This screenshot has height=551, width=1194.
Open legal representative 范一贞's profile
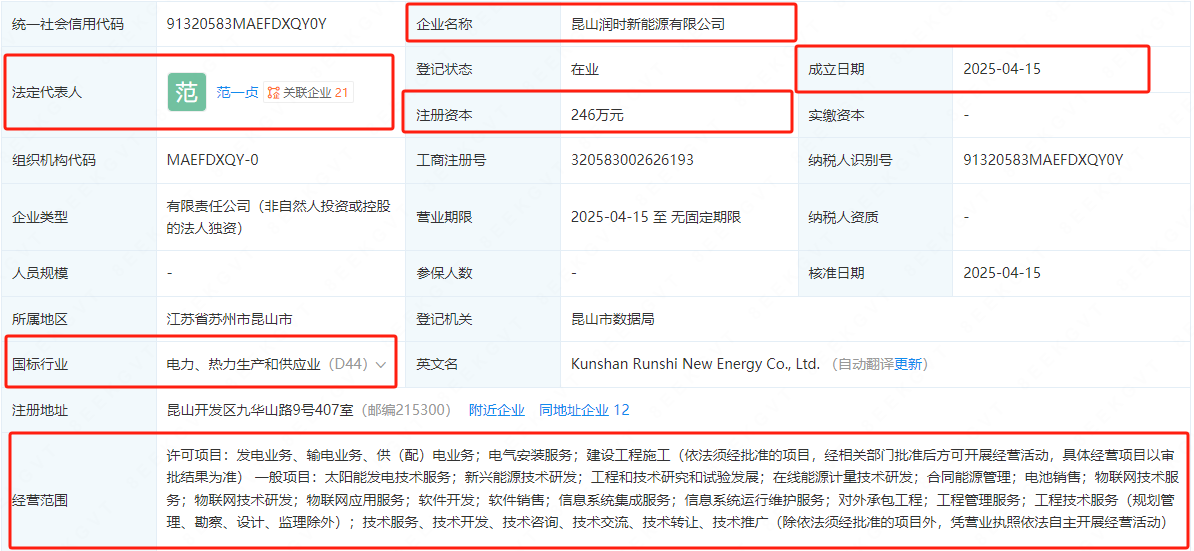coord(237,92)
